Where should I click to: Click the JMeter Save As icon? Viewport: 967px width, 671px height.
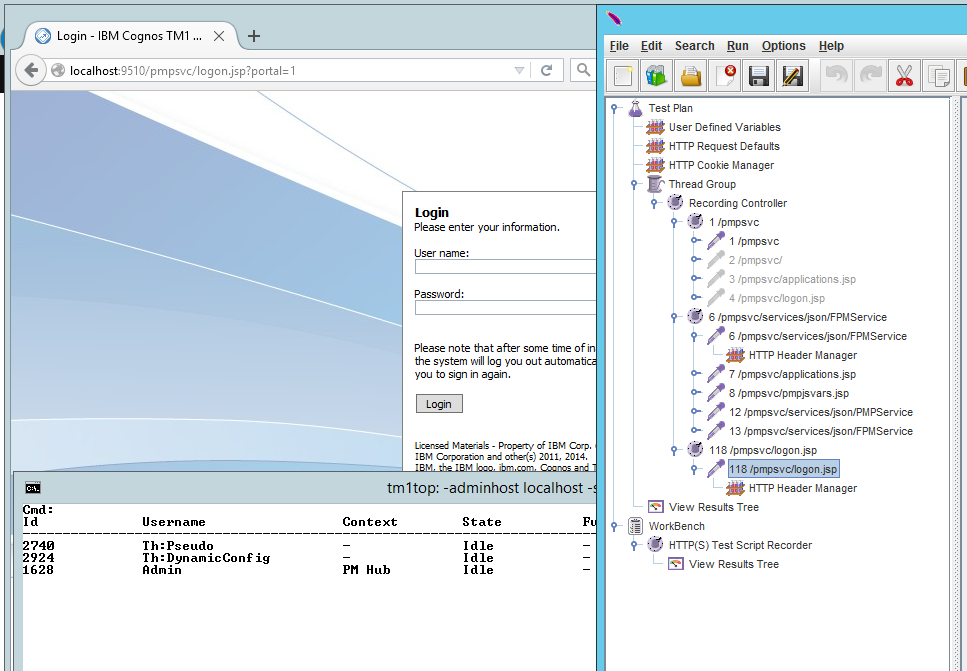pyautogui.click(x=792, y=76)
